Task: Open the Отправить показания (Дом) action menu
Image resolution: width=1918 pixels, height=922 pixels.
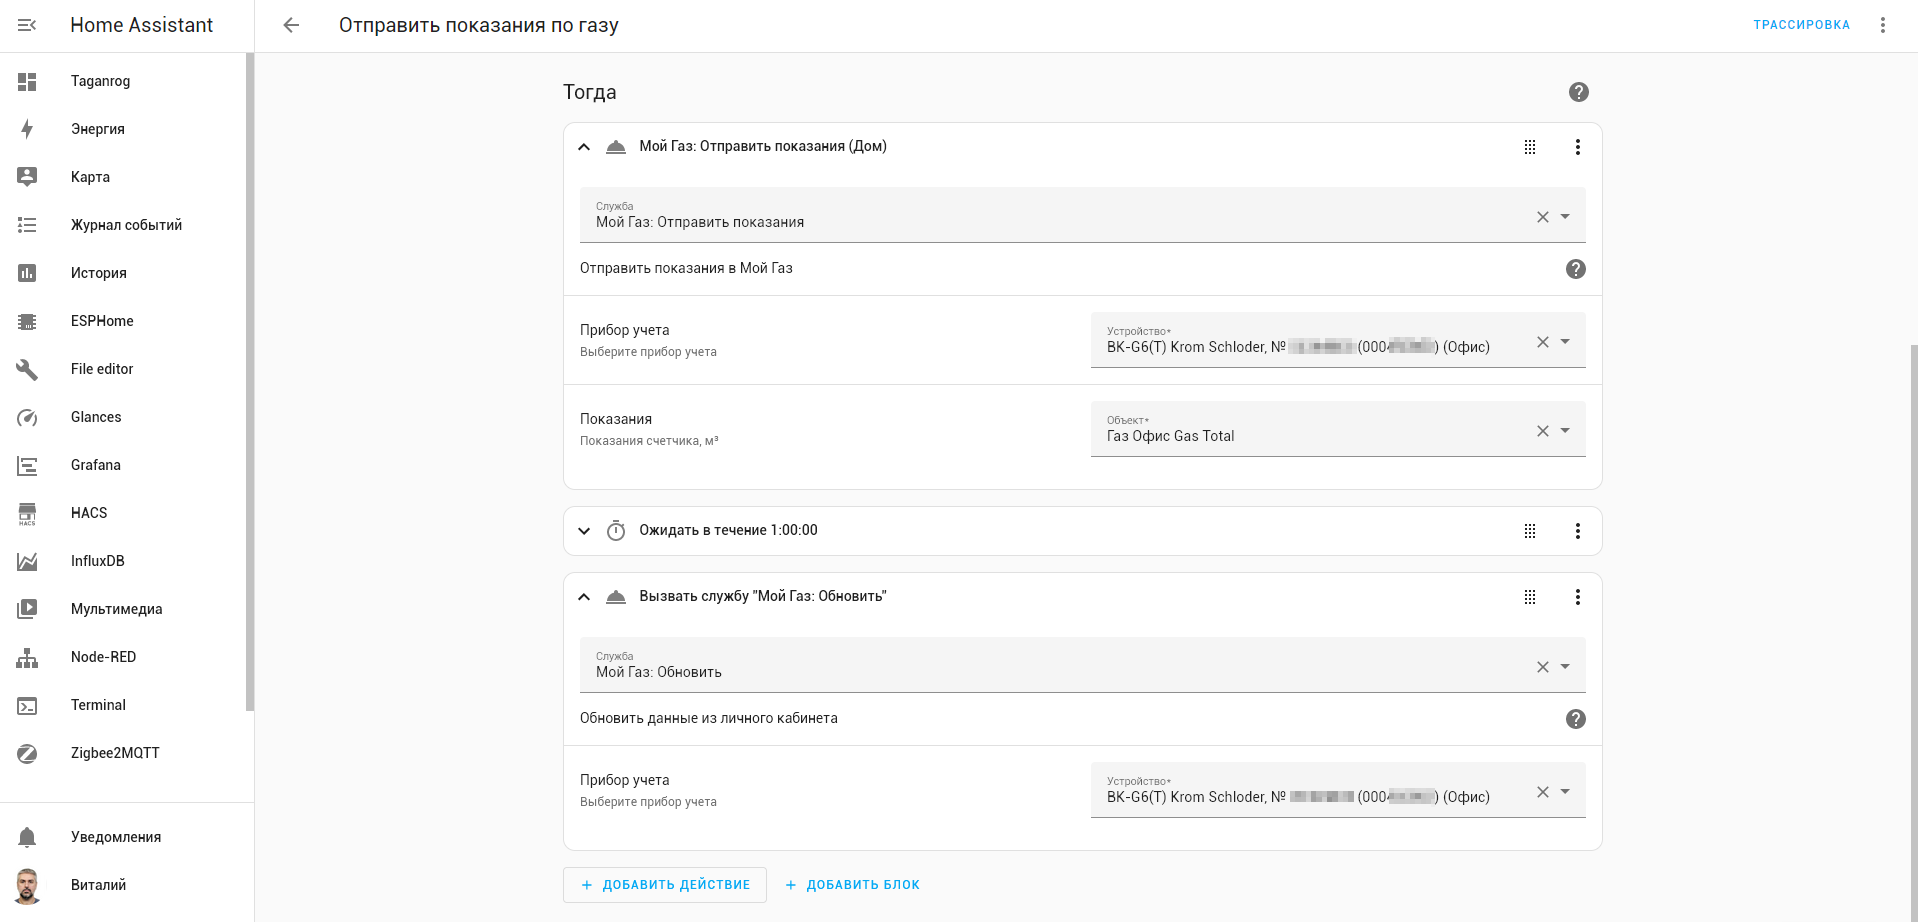Action: coord(1578,147)
